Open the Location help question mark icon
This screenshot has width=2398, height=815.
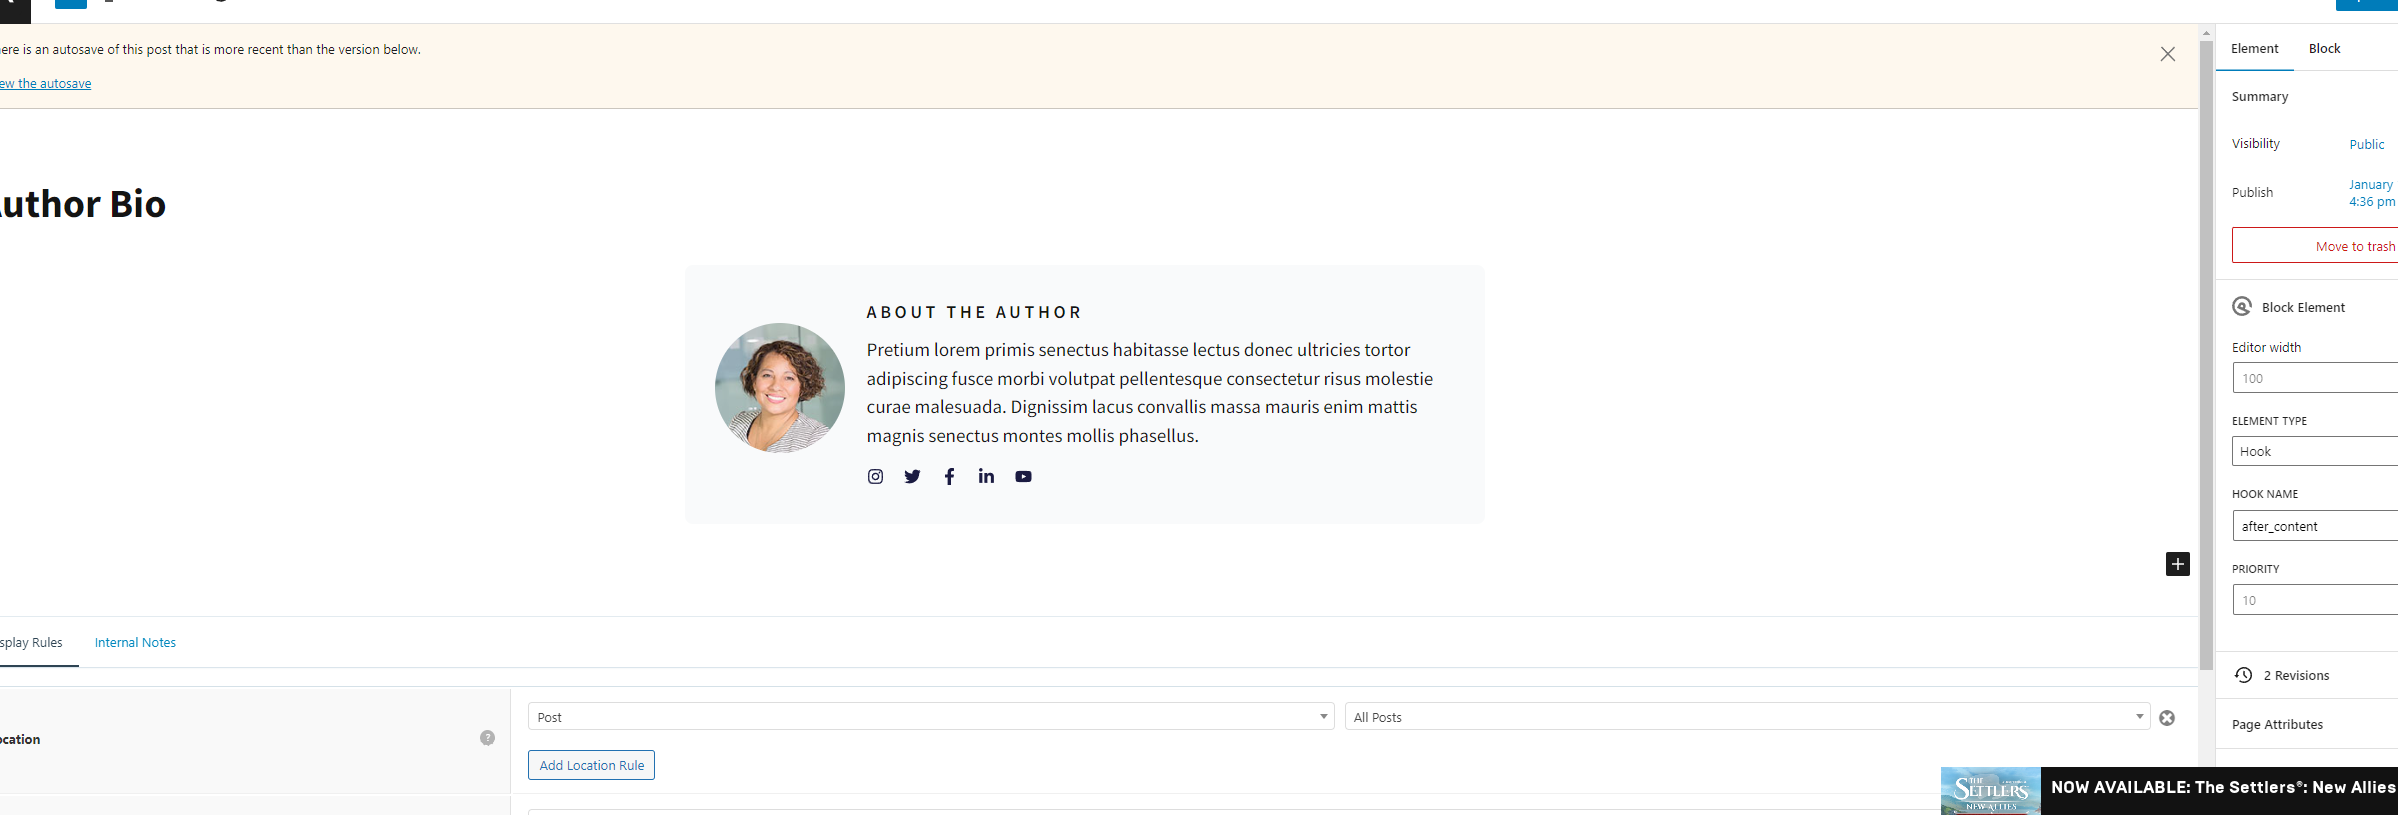pos(487,738)
